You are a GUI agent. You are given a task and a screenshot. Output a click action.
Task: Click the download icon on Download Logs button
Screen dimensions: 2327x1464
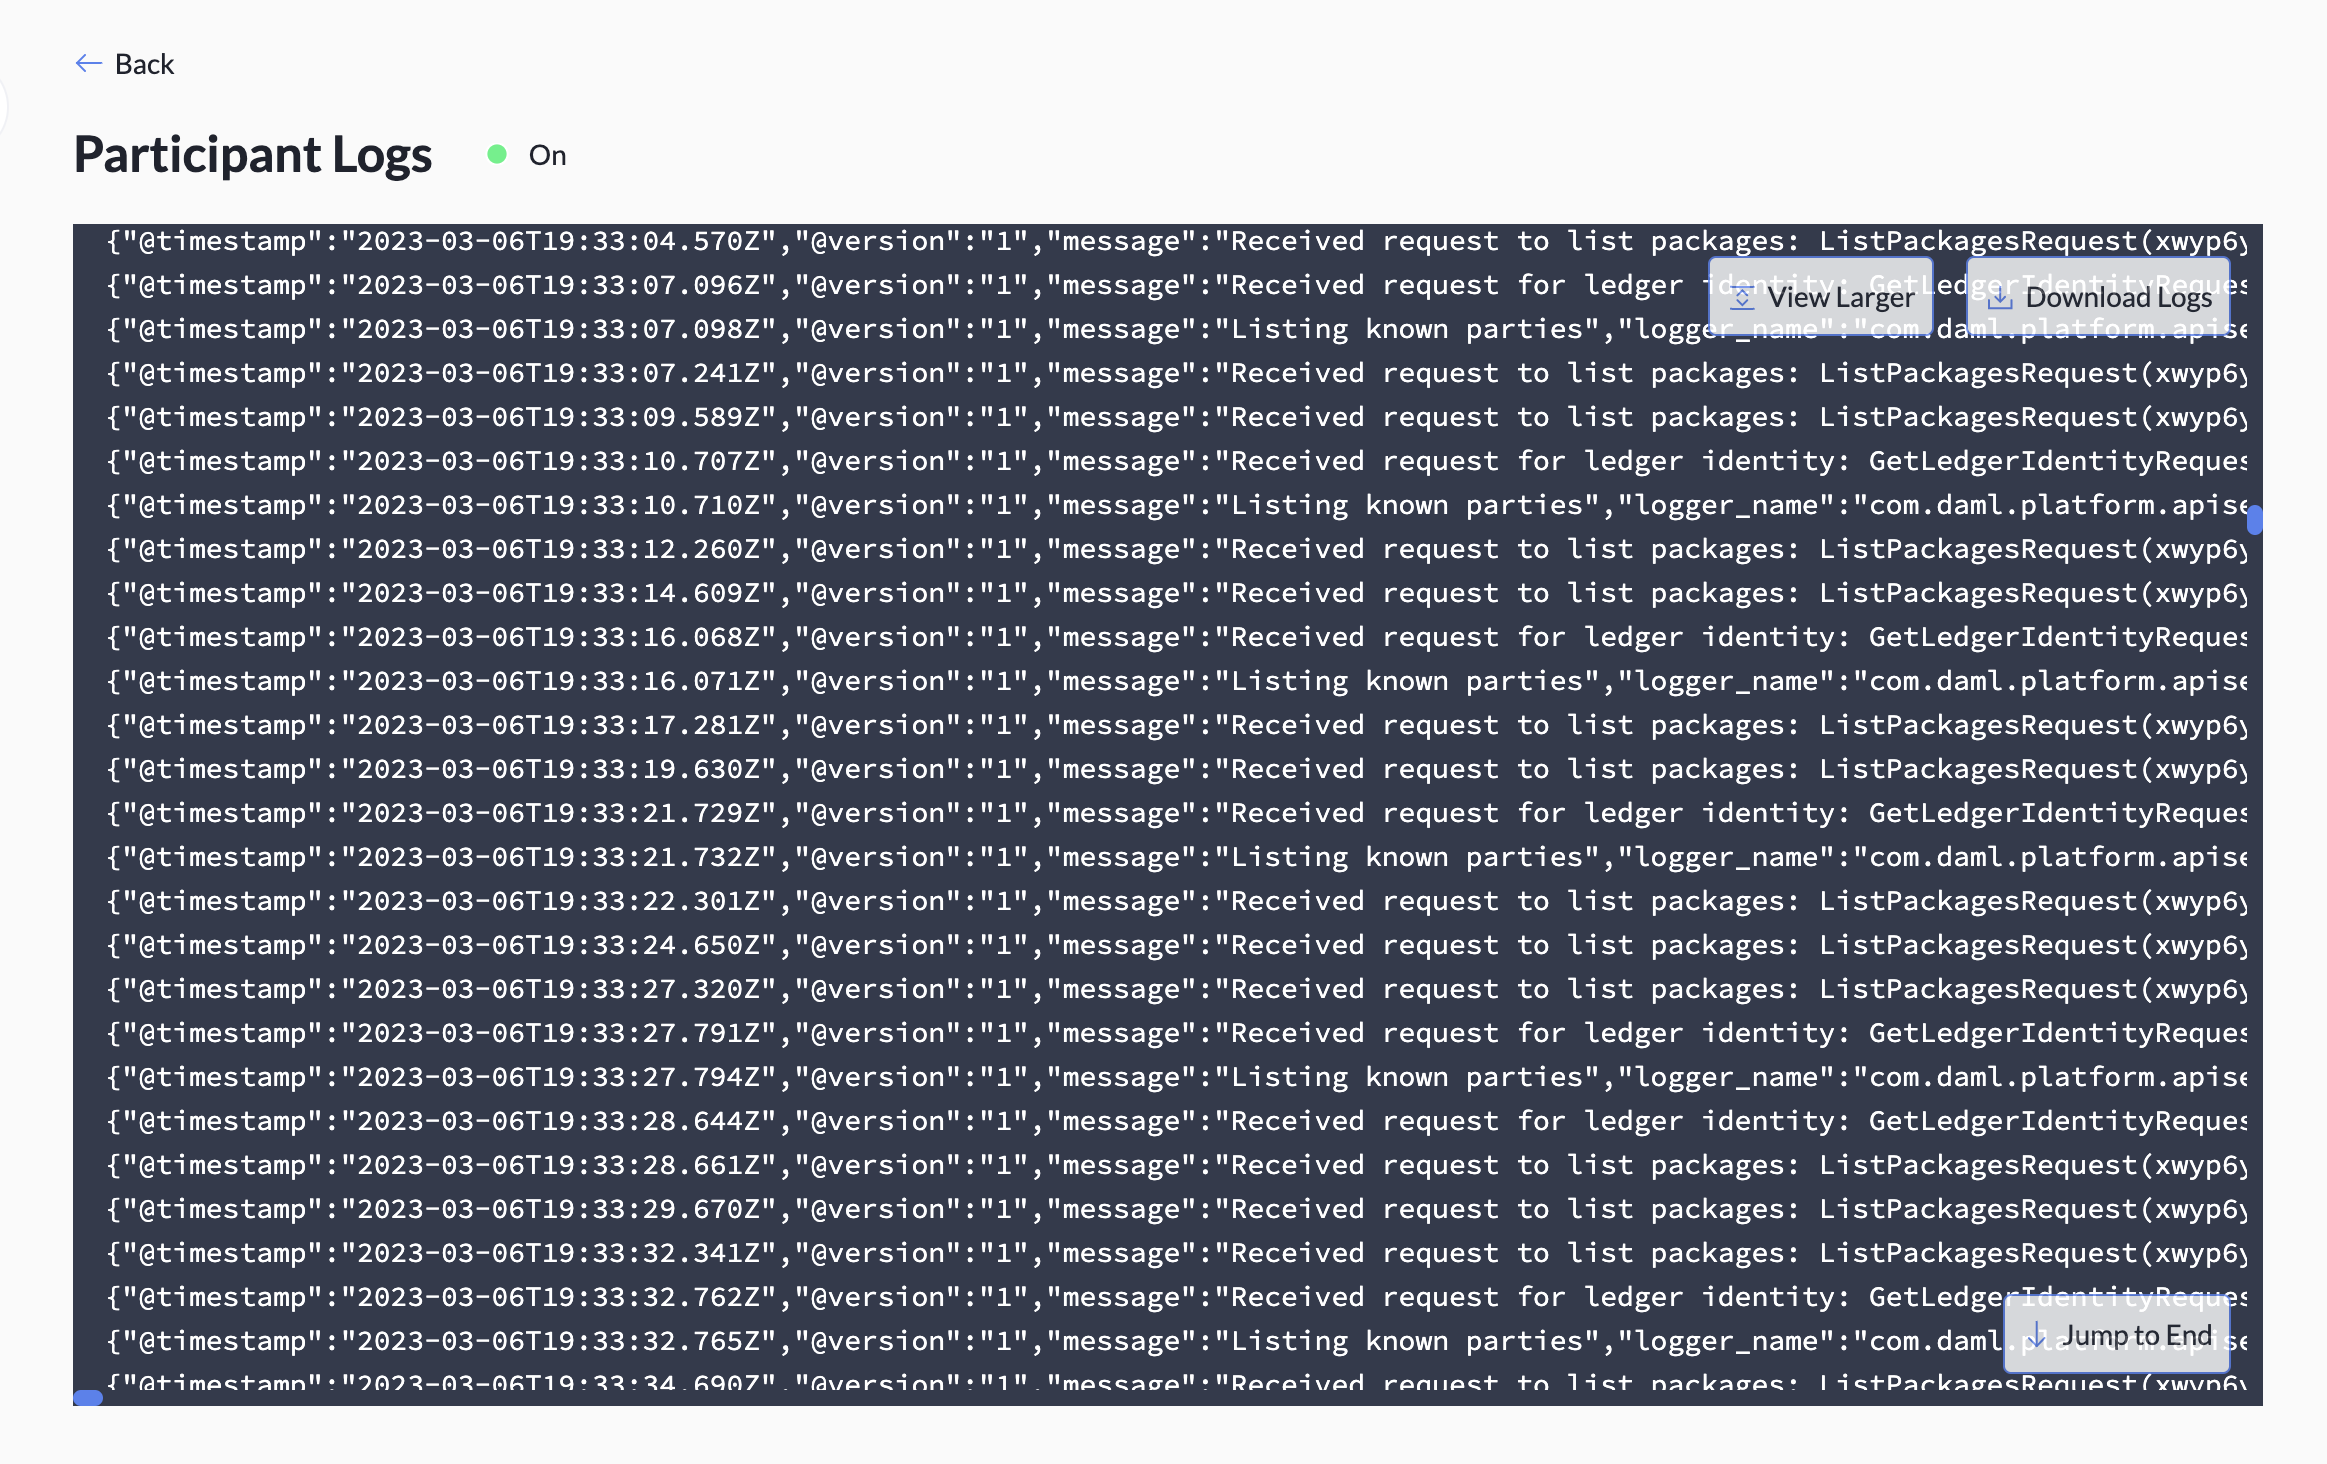[x=2001, y=296]
